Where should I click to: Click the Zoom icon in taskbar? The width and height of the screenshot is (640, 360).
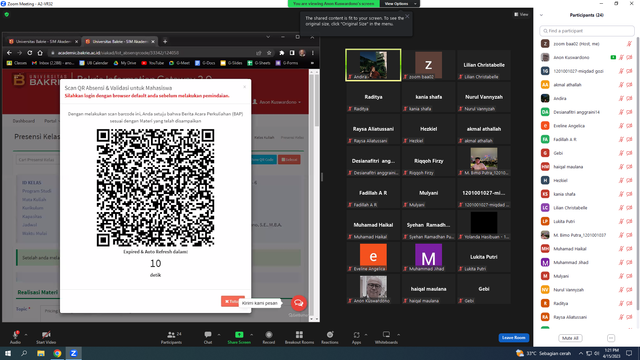[x=73, y=353]
